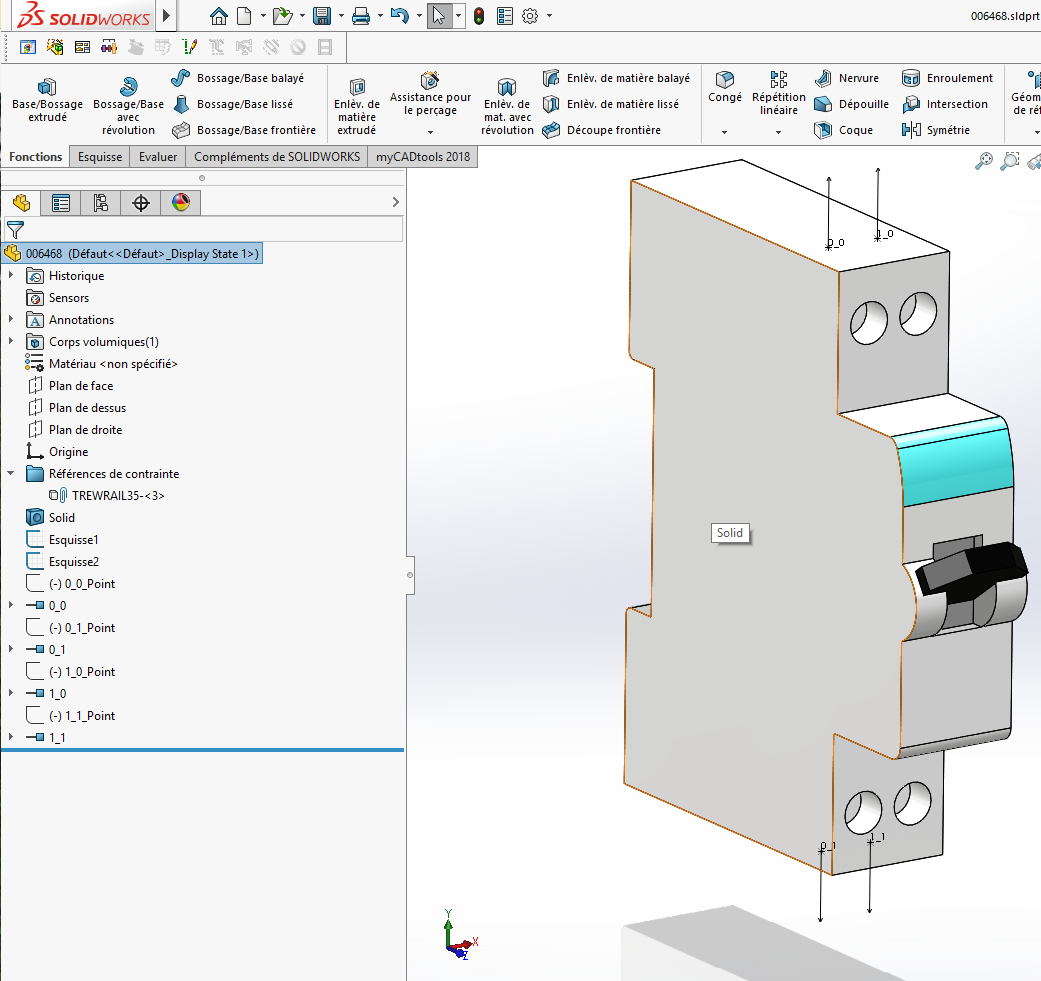
Task: Select Esquisse1 sketch in tree
Action: 73,540
